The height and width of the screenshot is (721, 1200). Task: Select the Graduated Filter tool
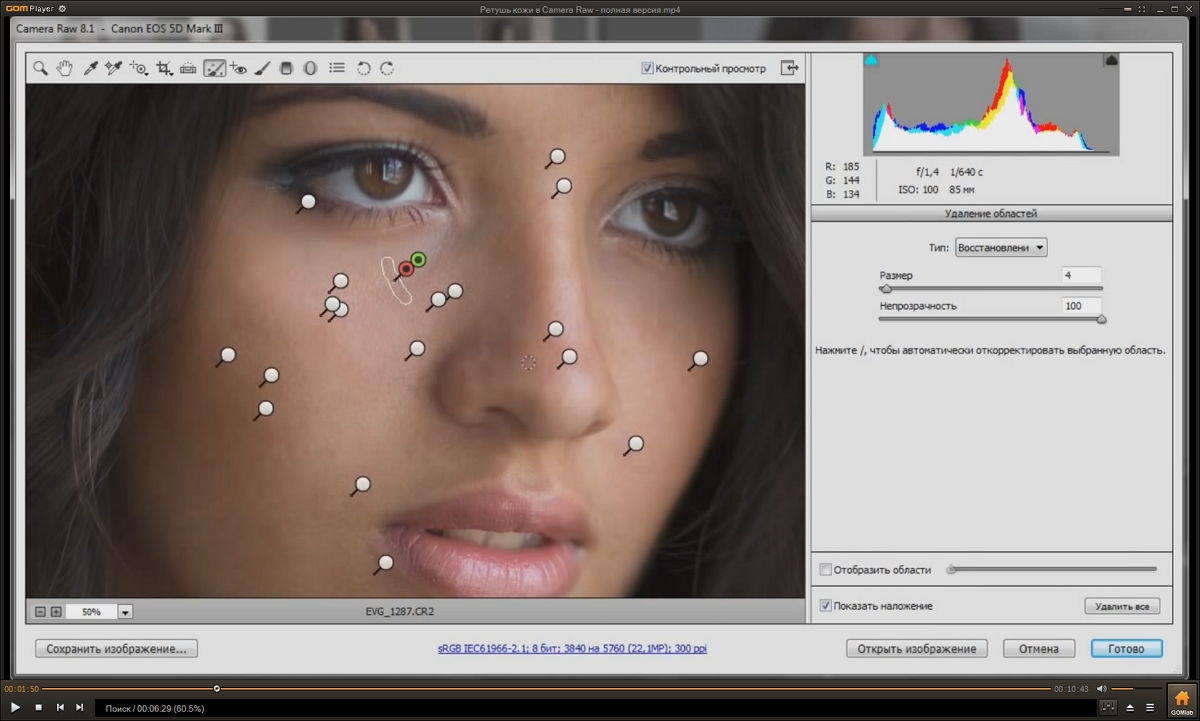tap(285, 68)
